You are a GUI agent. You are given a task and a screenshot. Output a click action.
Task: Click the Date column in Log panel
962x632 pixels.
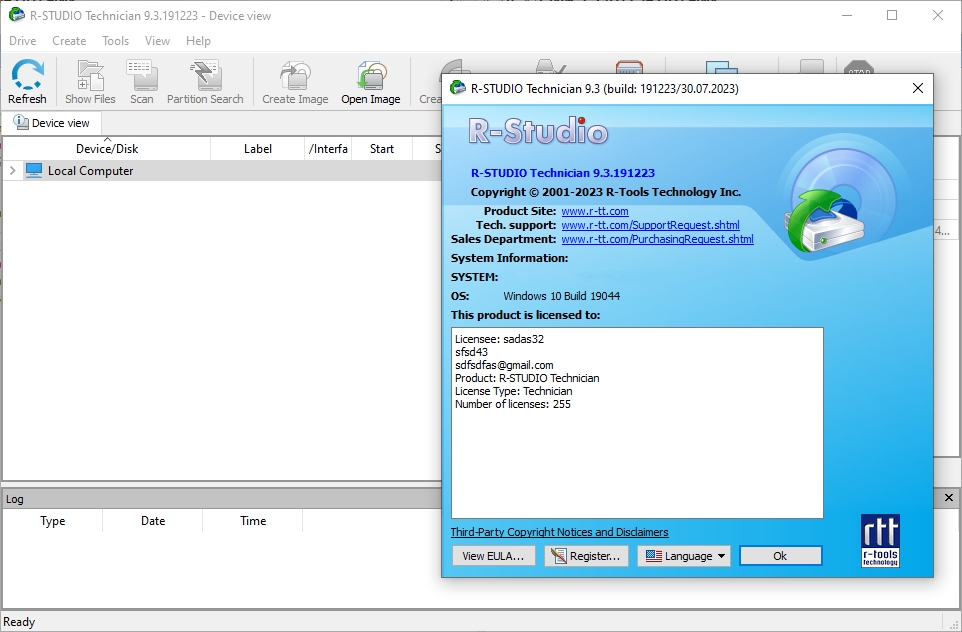click(x=153, y=521)
